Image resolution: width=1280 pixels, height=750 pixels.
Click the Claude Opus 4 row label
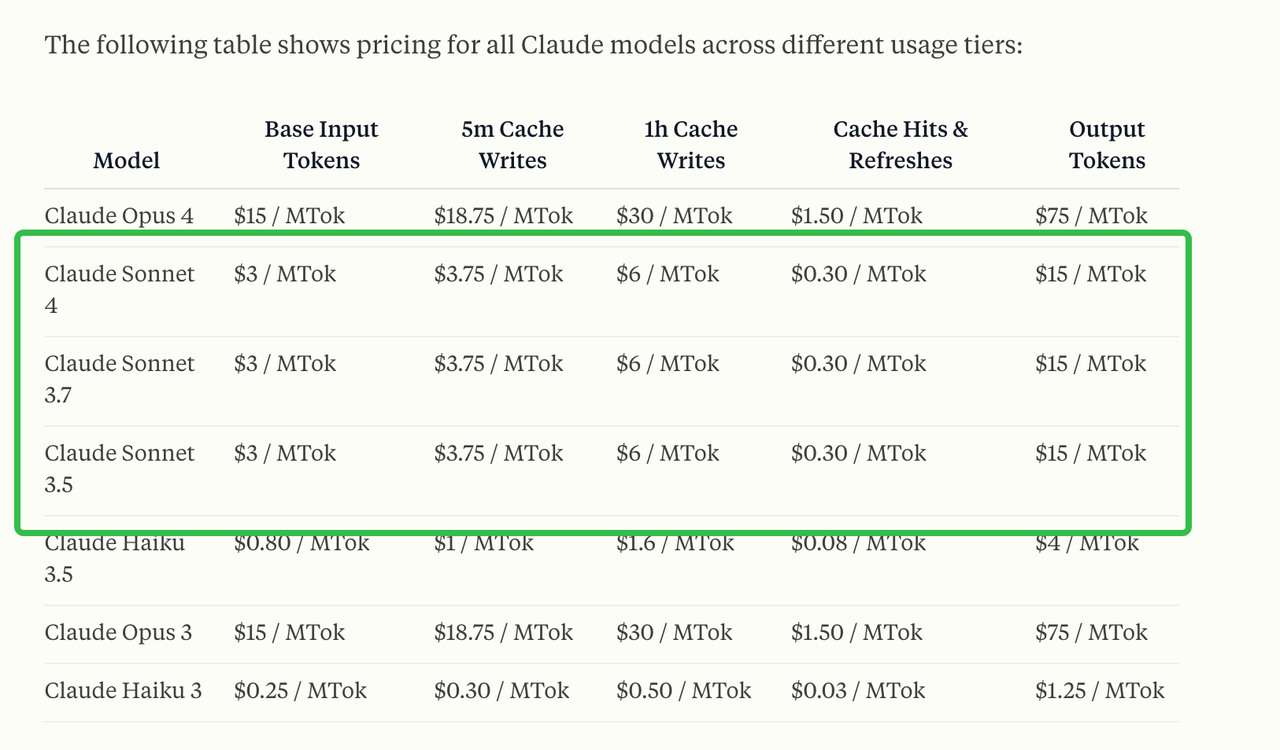point(119,215)
